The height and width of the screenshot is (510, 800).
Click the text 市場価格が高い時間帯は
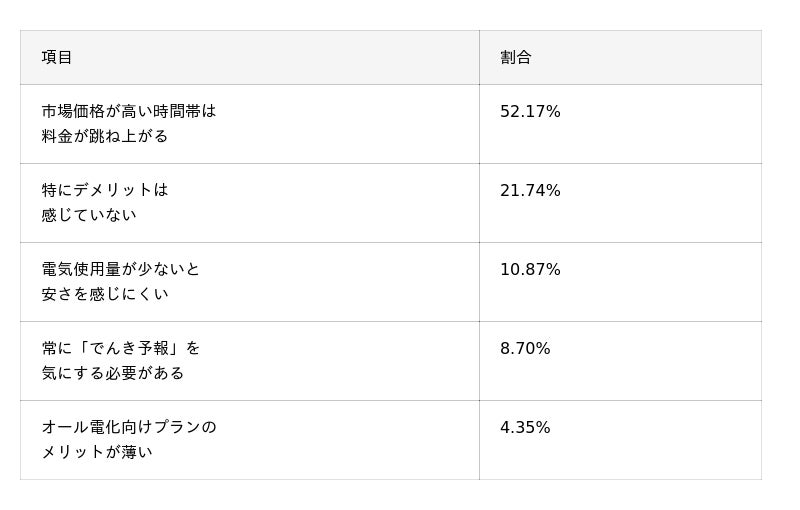[x=129, y=111]
